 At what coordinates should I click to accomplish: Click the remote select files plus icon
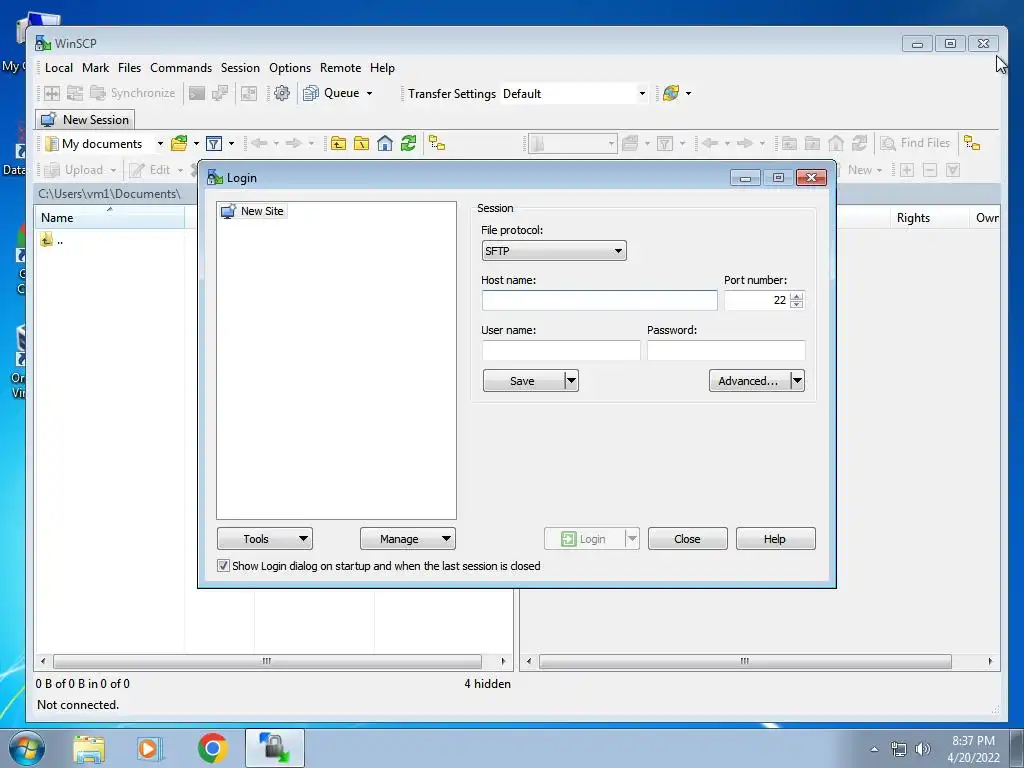(906, 170)
